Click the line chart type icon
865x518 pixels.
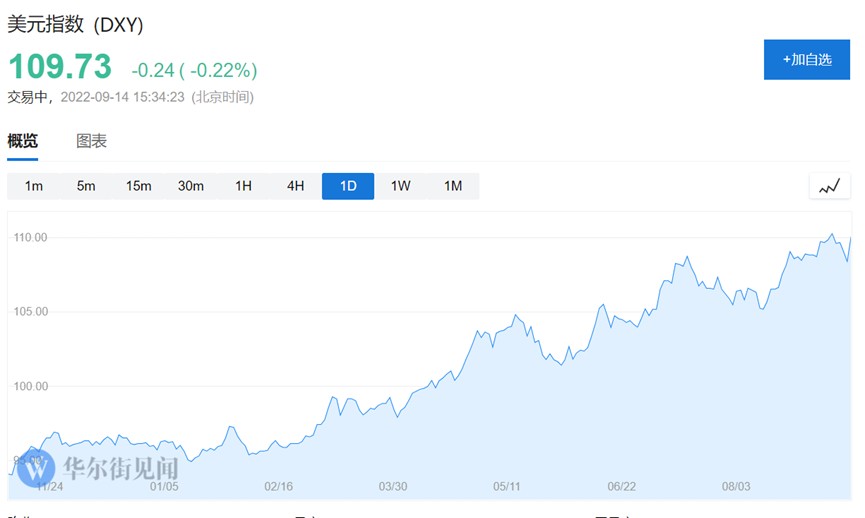tap(829, 186)
